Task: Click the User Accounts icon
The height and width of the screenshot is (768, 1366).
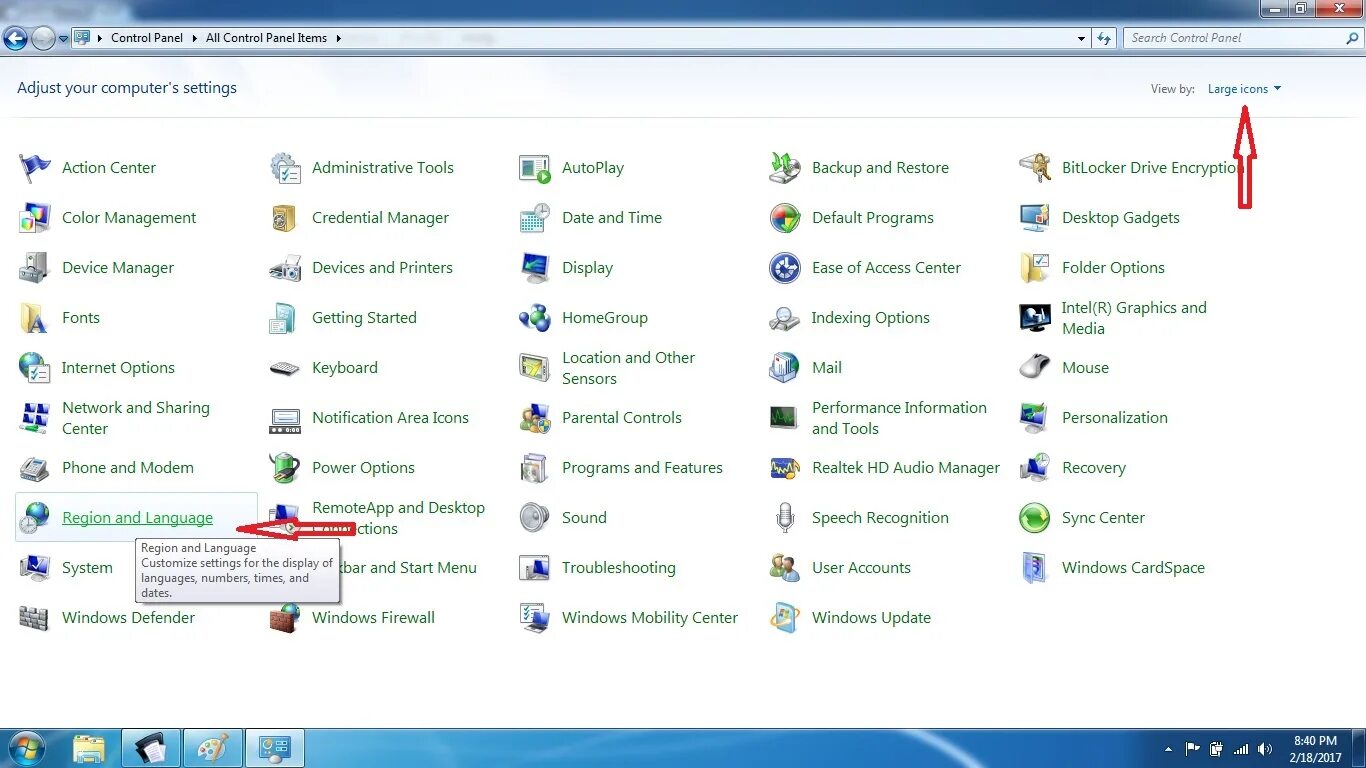Action: click(785, 568)
